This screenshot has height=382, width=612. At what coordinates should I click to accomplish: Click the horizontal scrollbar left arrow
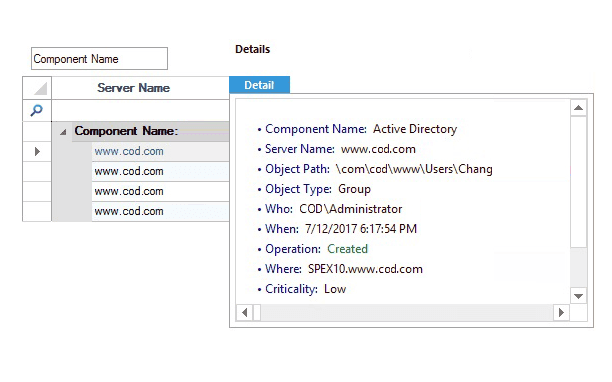pos(245,313)
